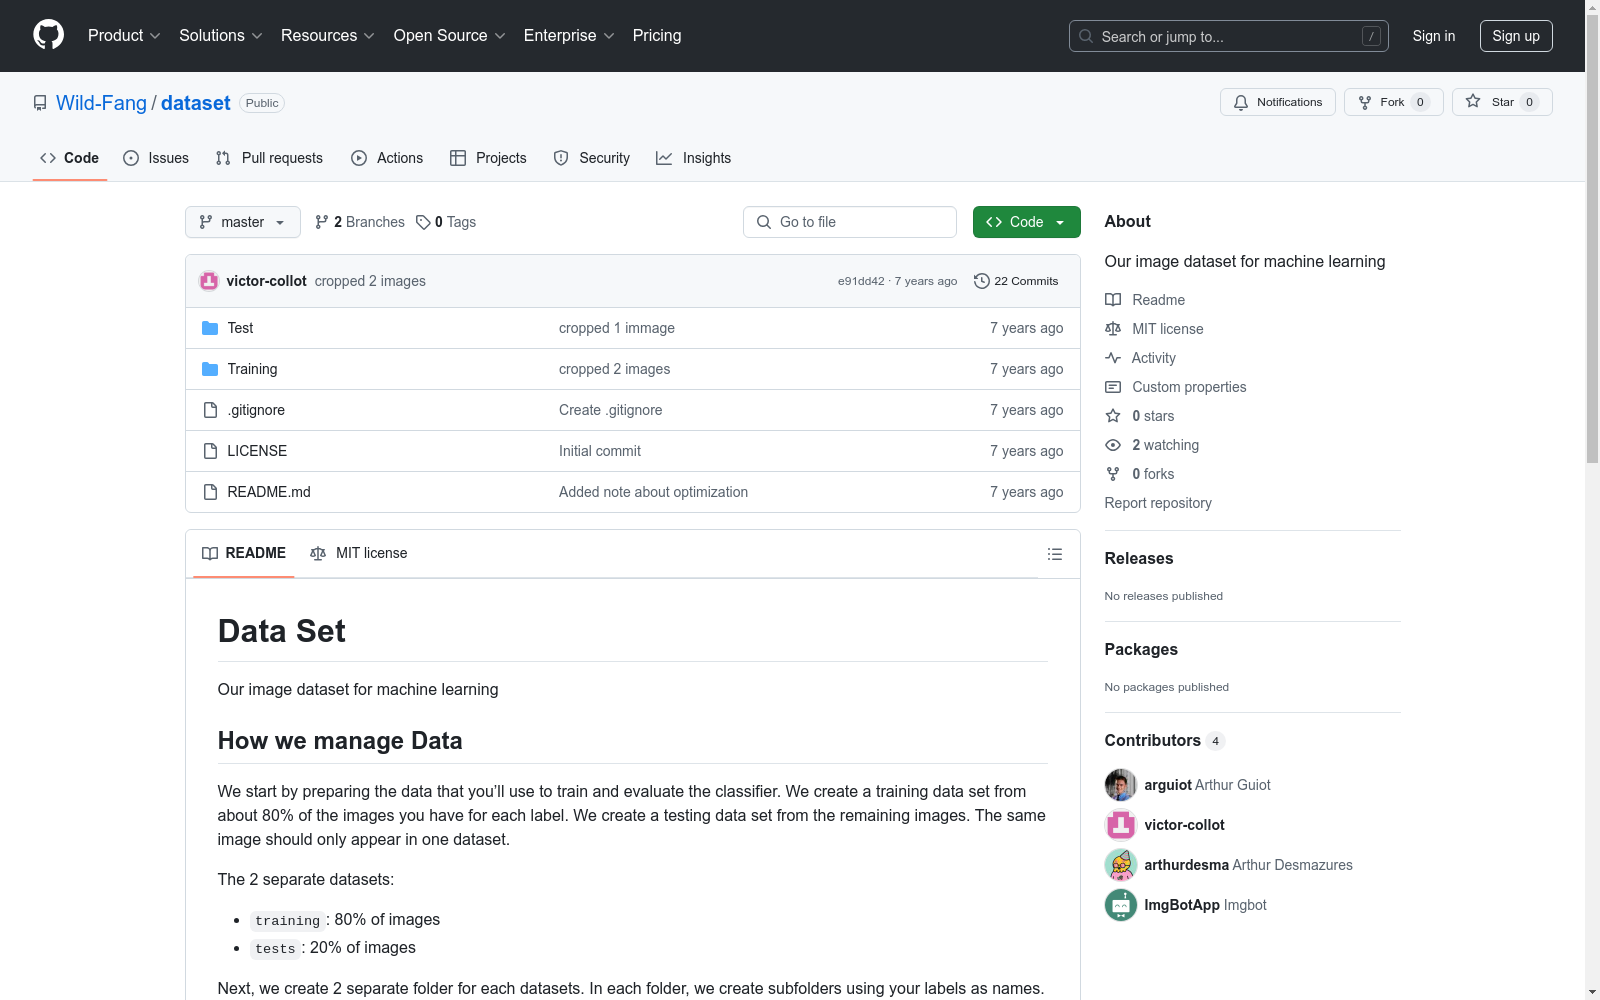Expand the Product menu
Image resolution: width=1600 pixels, height=1000 pixels.
tap(124, 36)
